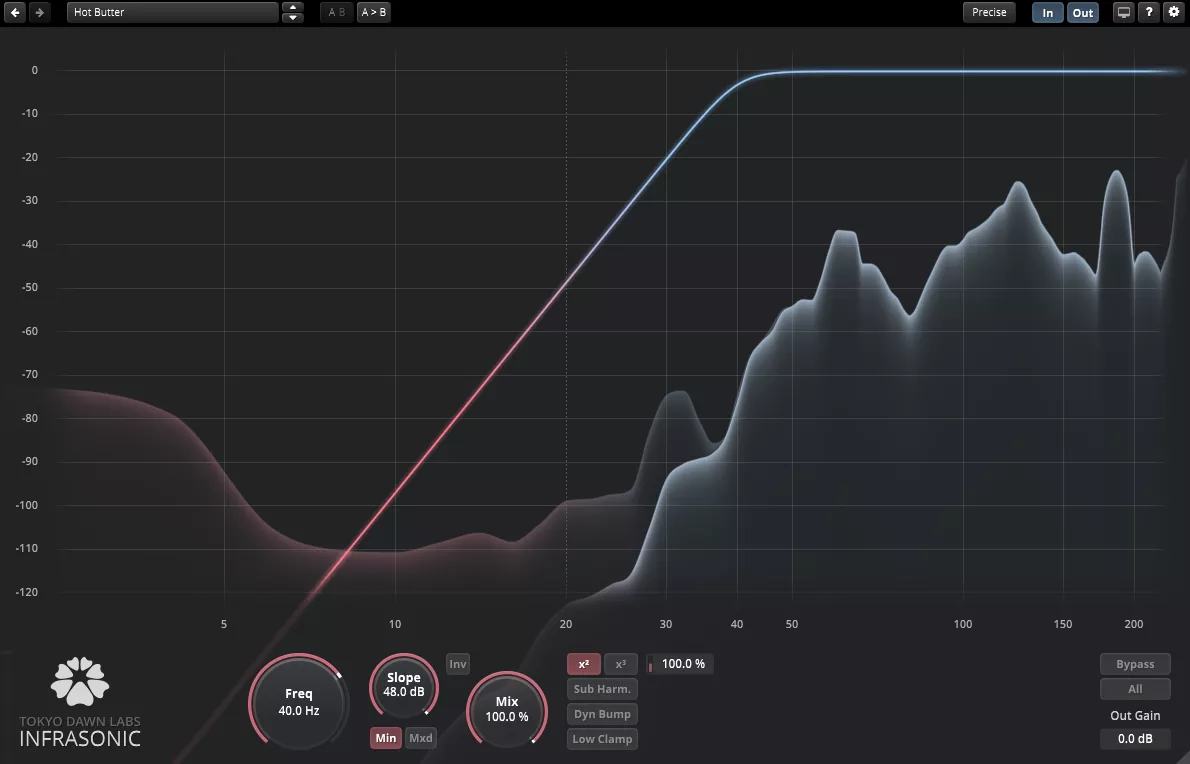Open the Precise quality mode selector
The height and width of the screenshot is (764, 1190).
(989, 13)
